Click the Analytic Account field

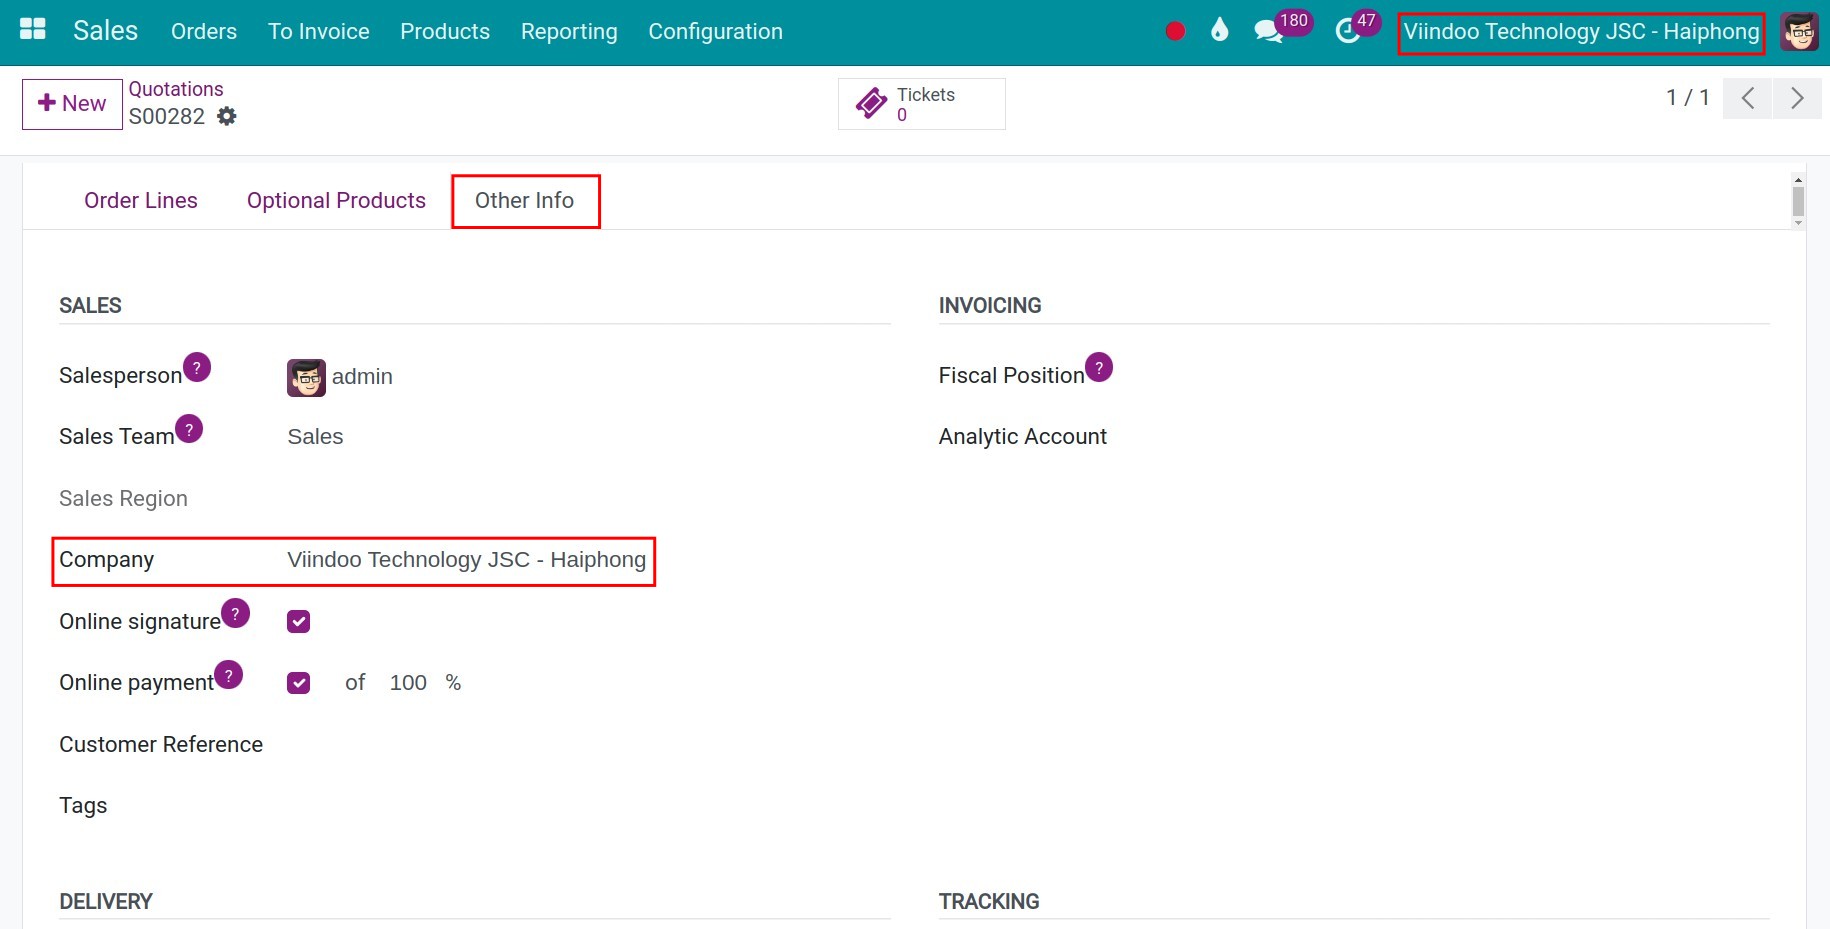1468,437
